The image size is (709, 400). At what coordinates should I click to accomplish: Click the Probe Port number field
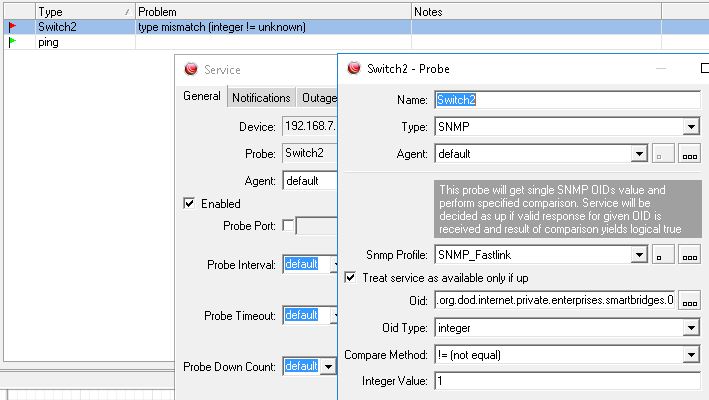317,225
